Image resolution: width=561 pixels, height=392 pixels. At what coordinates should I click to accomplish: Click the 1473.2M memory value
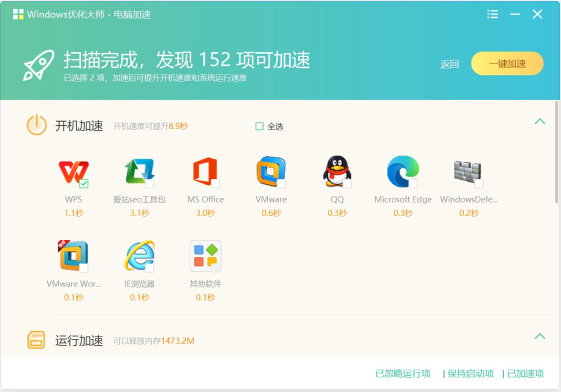pos(178,341)
